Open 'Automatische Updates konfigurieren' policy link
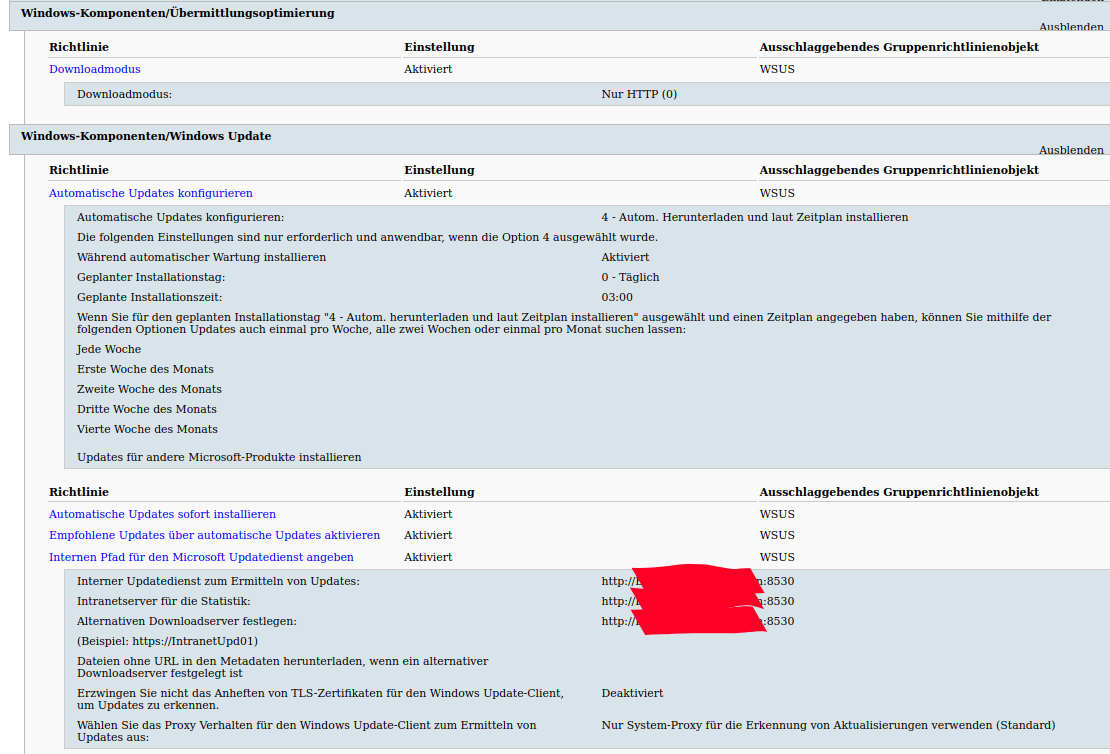 (x=151, y=193)
